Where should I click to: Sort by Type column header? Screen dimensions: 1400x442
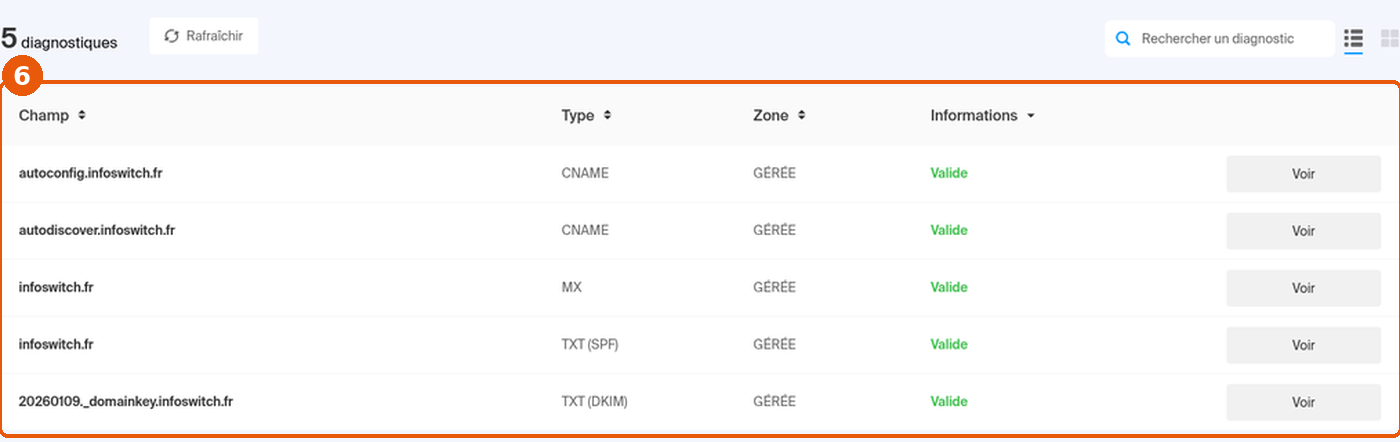[x=586, y=115]
